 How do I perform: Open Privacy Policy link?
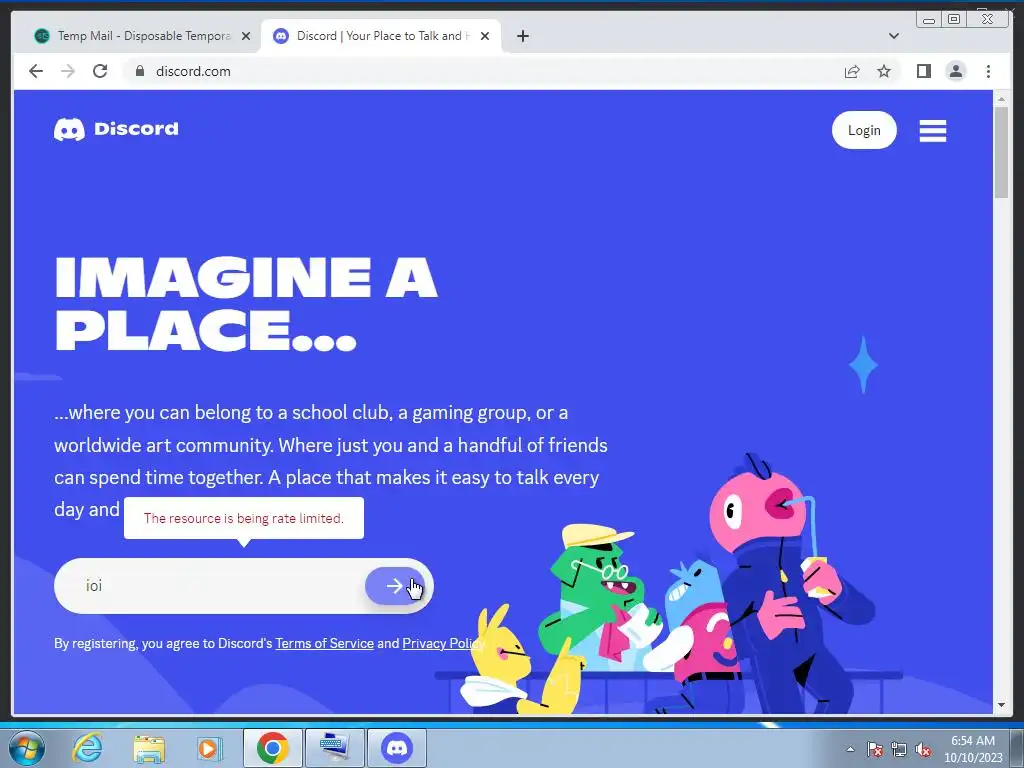click(443, 643)
